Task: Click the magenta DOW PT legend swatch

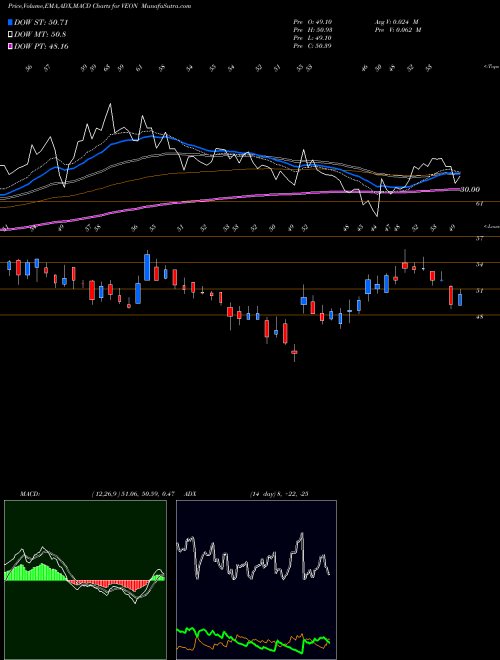Action: [x=11, y=46]
